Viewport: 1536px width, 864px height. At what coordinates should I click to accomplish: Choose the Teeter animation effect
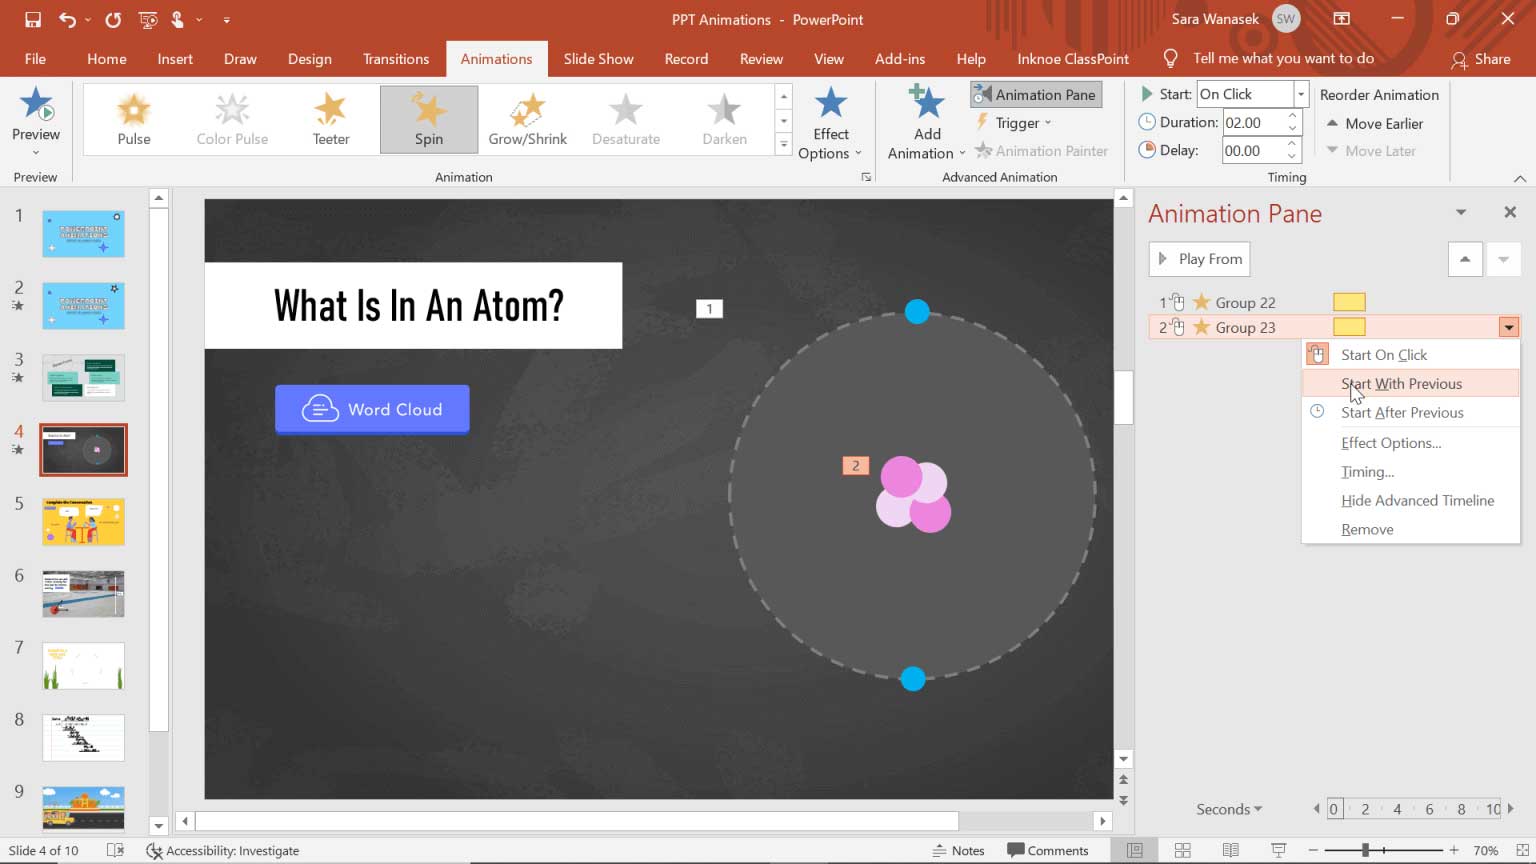pos(330,118)
